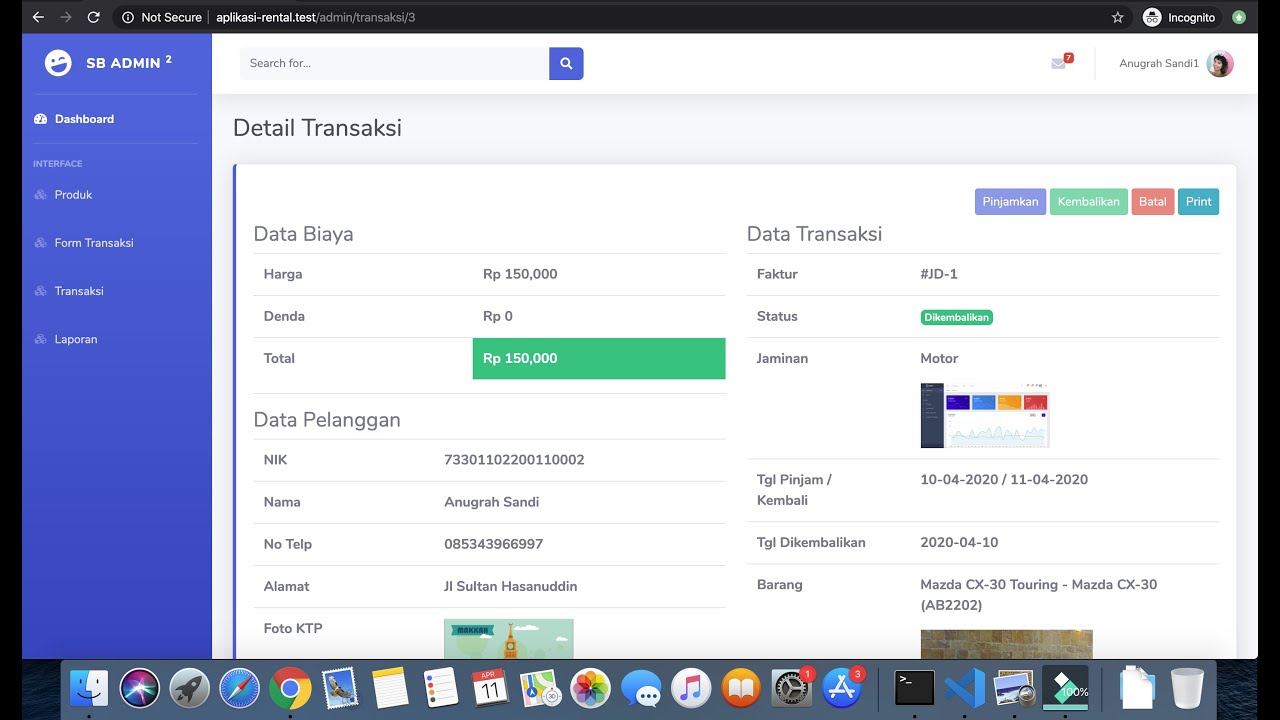
Task: Open Form Transaksi sidebar item
Action: (x=94, y=243)
